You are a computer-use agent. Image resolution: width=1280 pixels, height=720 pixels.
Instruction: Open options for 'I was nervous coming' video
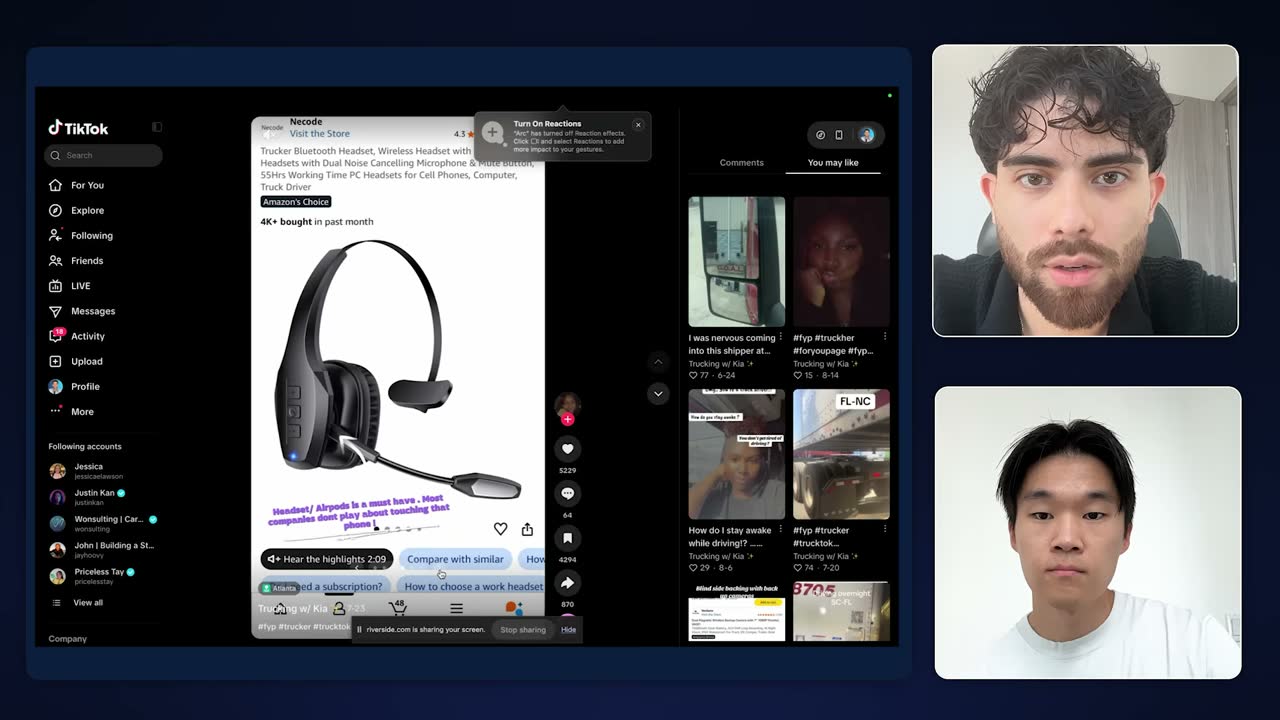pos(781,337)
